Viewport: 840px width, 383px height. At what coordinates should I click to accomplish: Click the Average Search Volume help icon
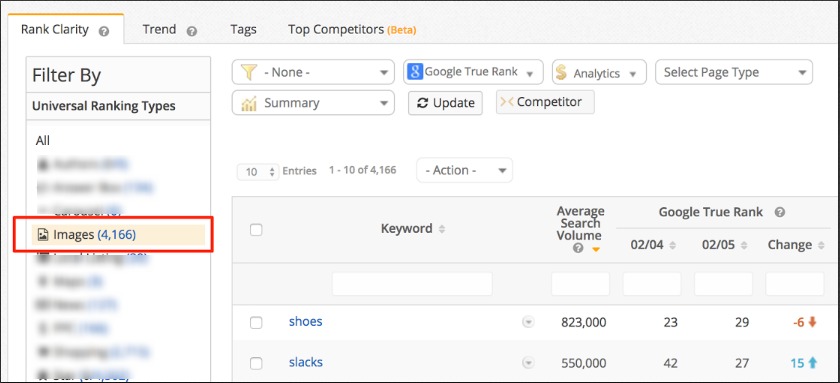(x=578, y=249)
